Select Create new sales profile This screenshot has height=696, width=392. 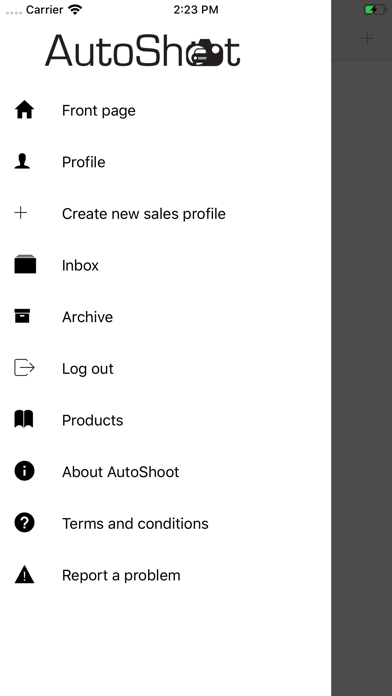pyautogui.click(x=166, y=214)
